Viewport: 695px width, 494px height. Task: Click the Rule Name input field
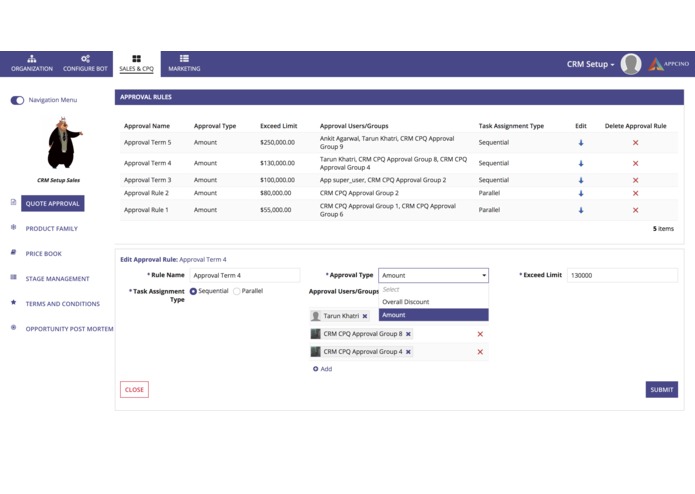click(245, 275)
